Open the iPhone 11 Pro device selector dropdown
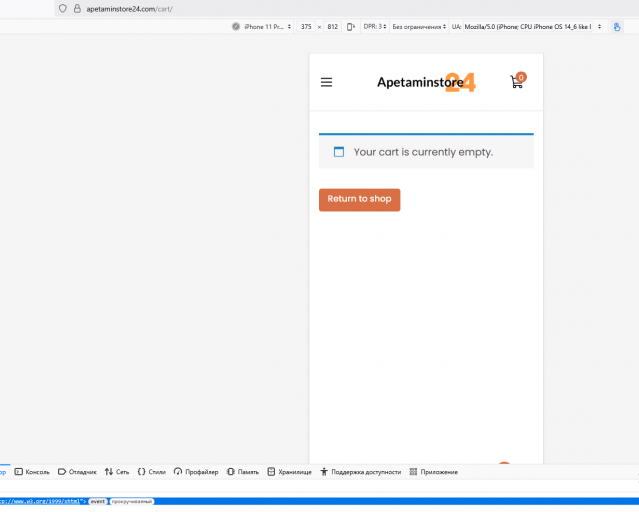Screen dimensions: 639x512 267,26
